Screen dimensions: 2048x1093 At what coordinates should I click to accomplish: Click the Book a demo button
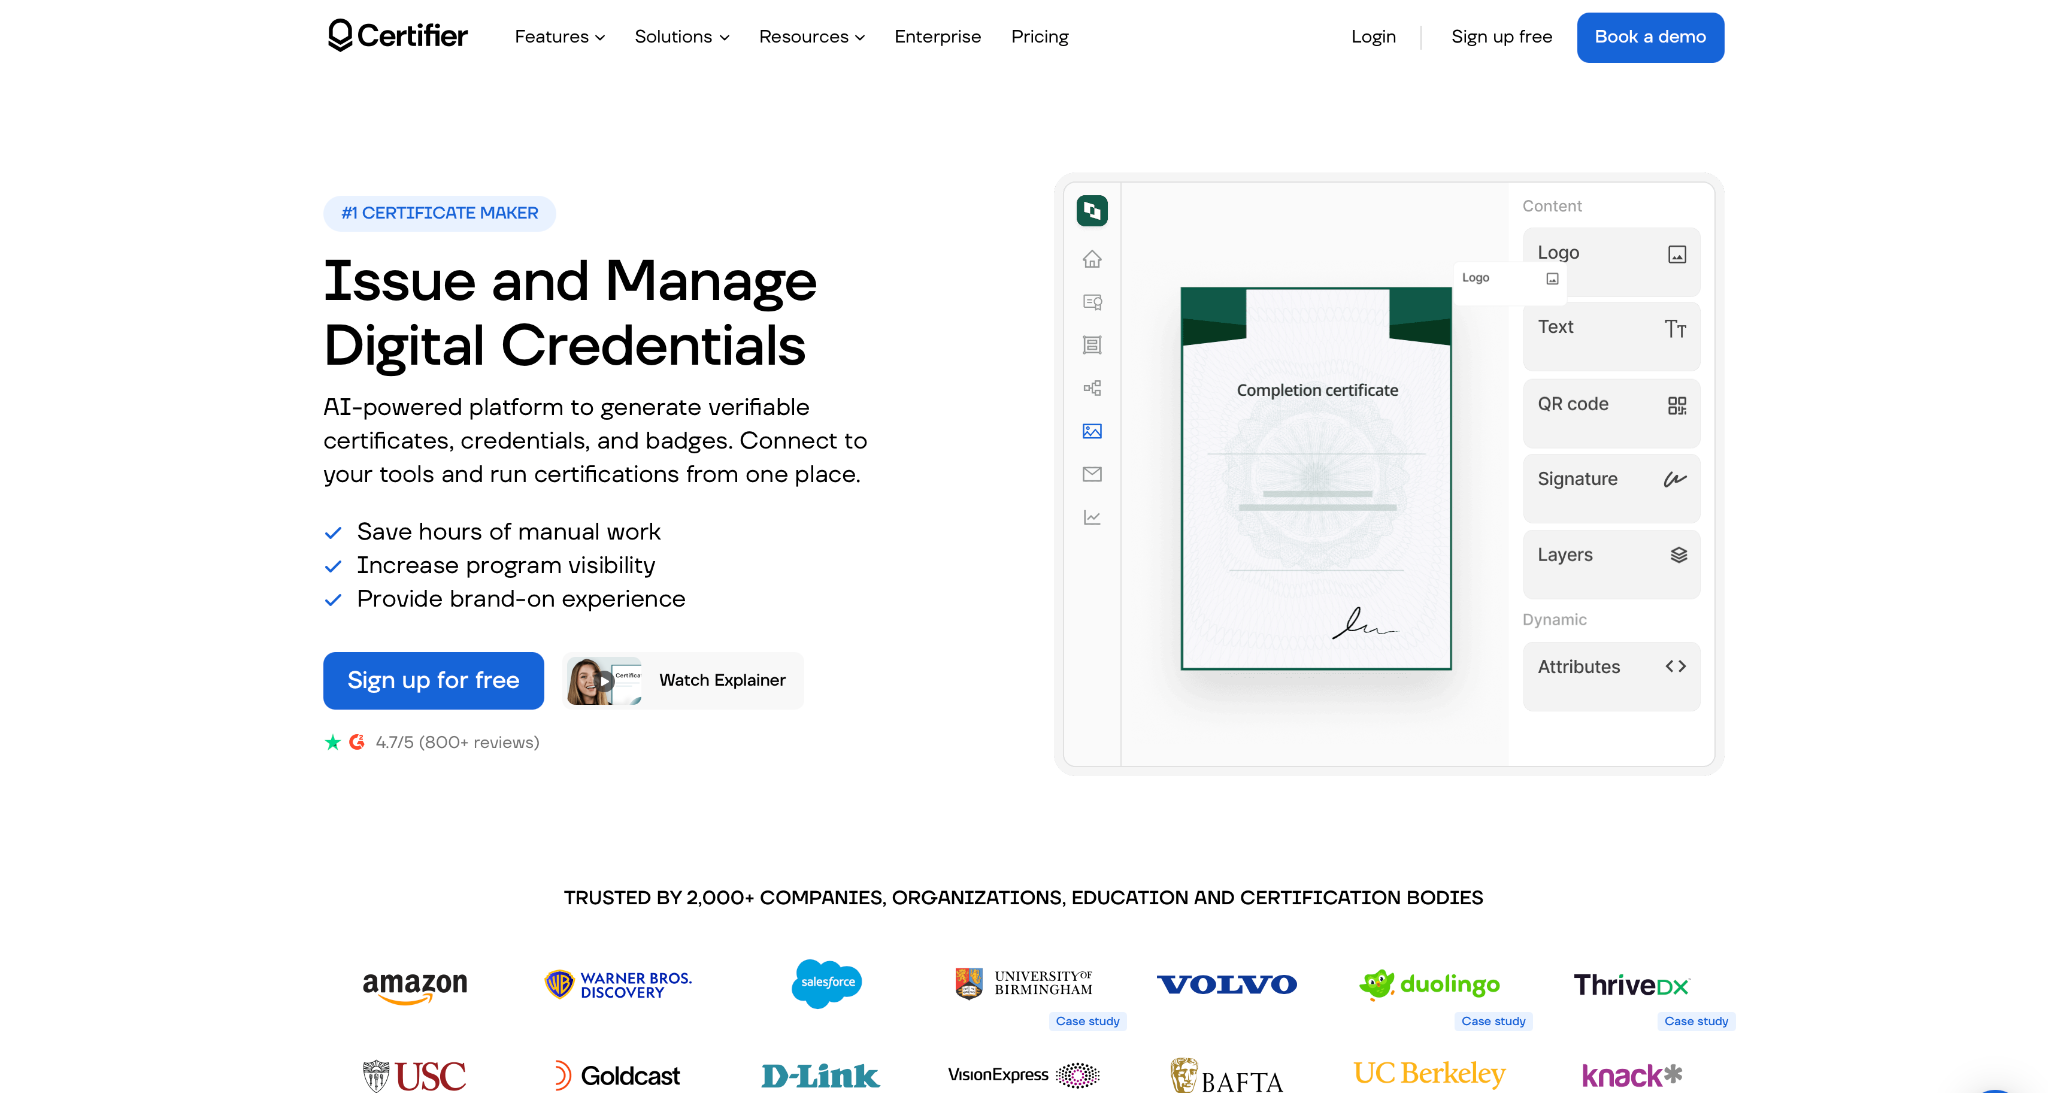1650,37
